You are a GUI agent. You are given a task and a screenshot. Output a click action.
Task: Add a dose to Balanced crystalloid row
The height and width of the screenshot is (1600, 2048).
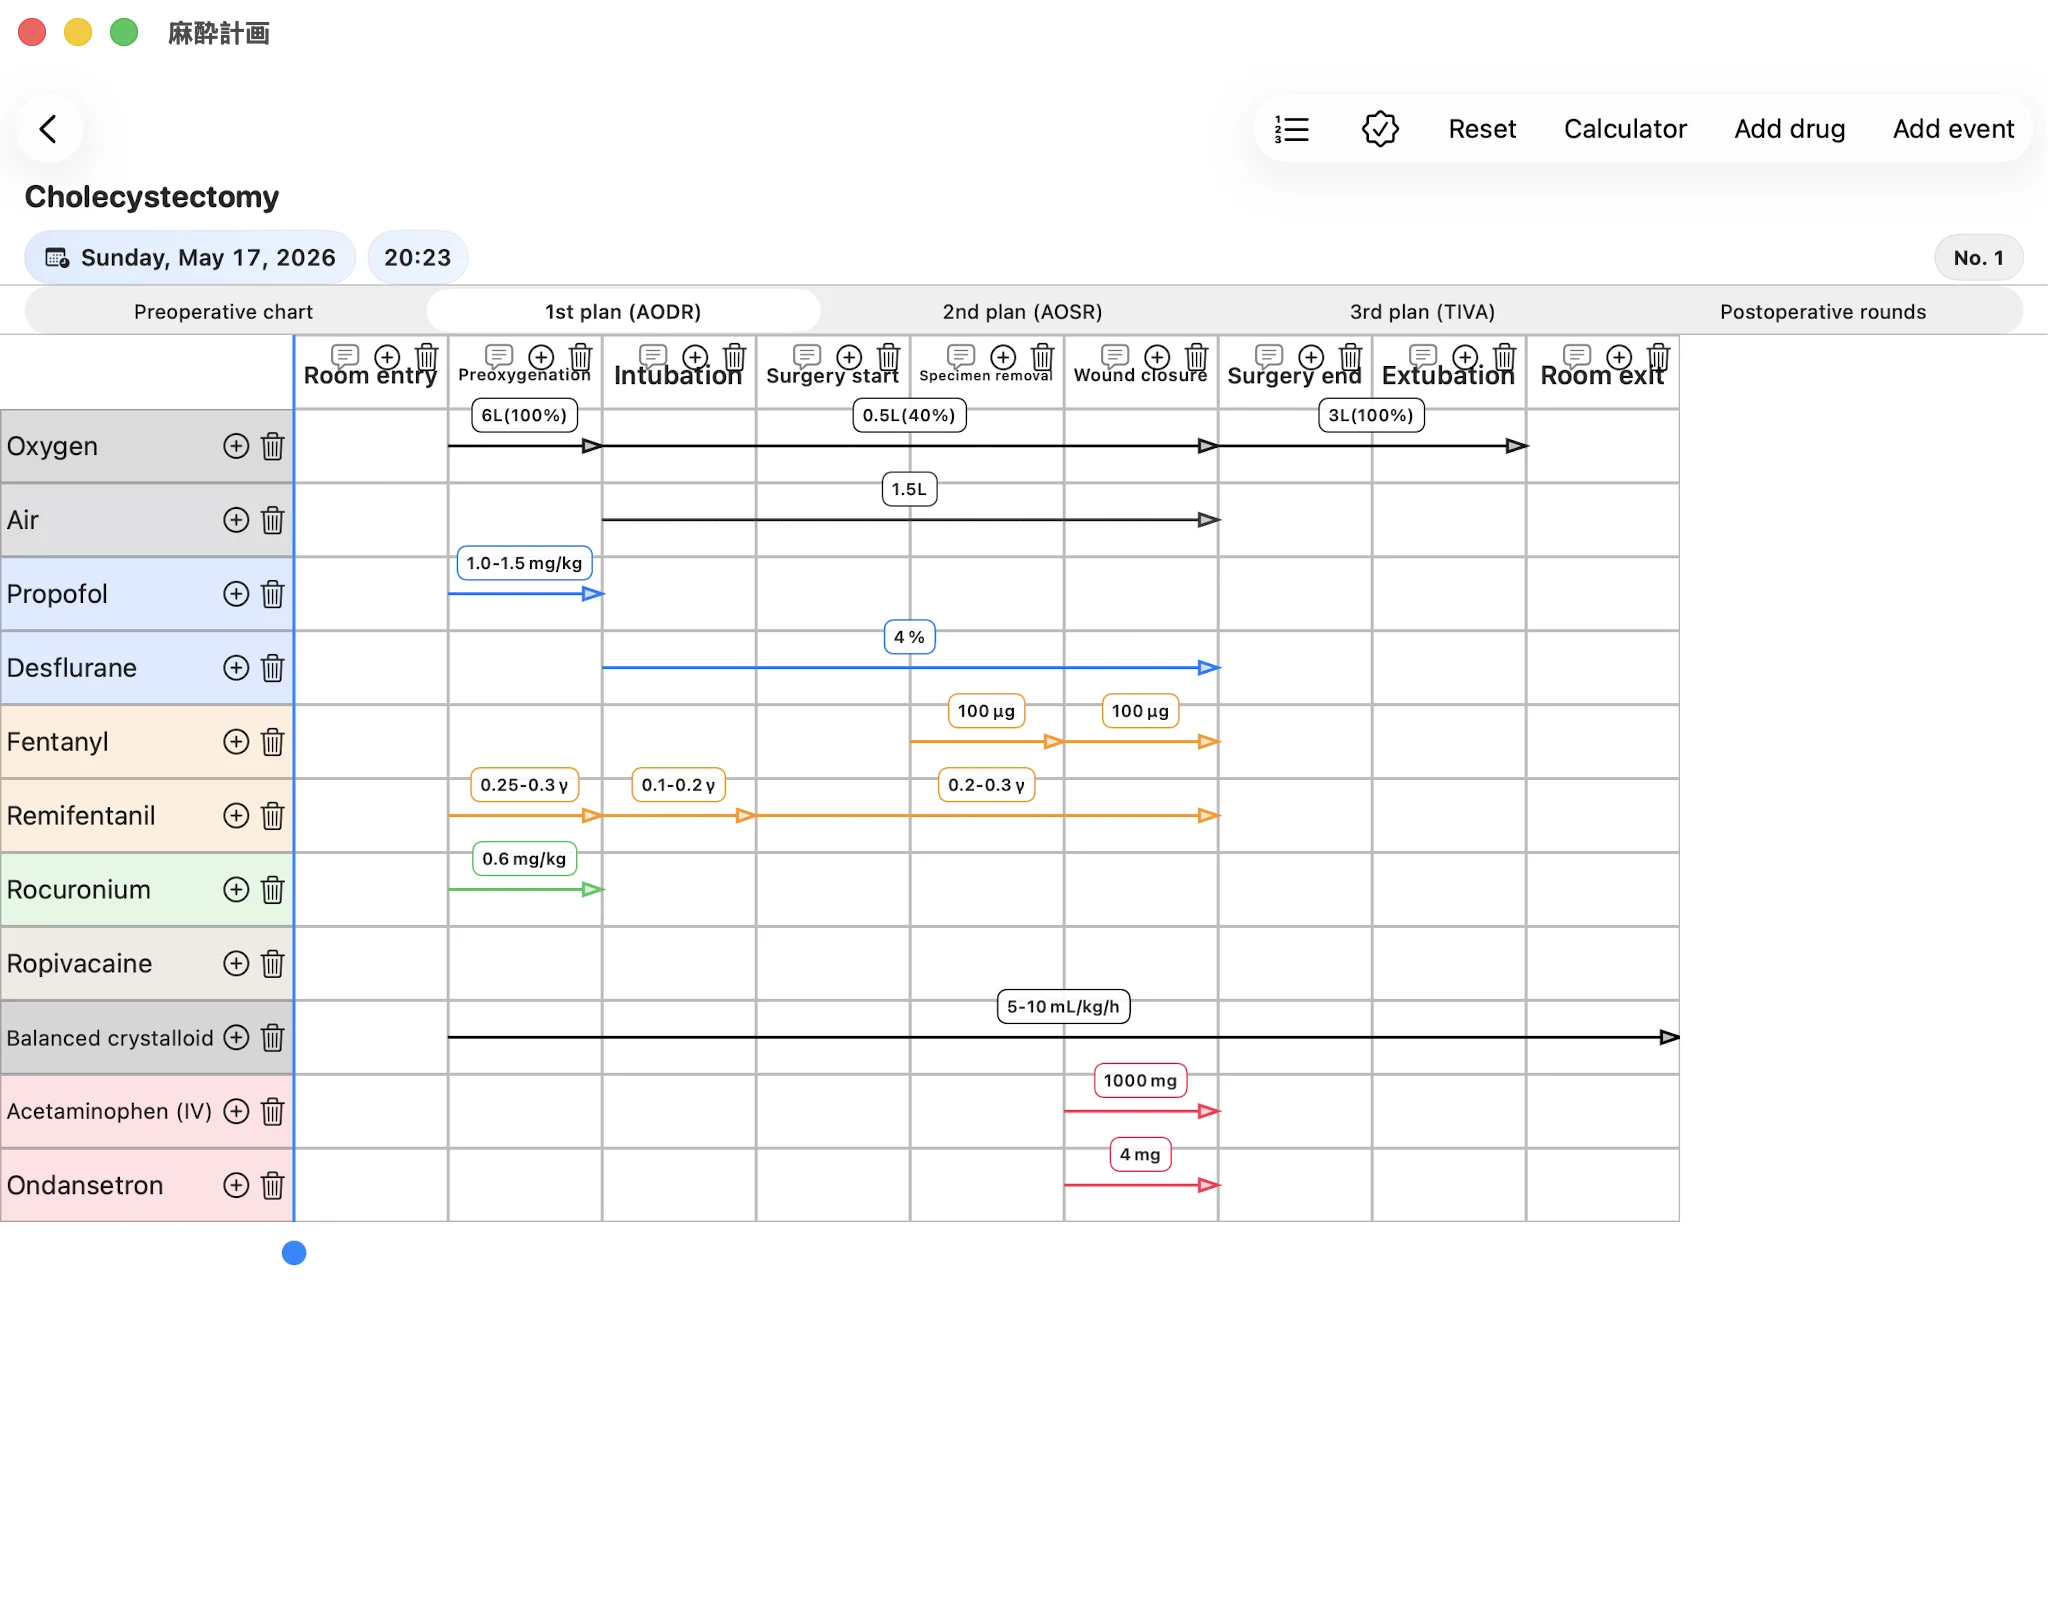pos(236,1037)
